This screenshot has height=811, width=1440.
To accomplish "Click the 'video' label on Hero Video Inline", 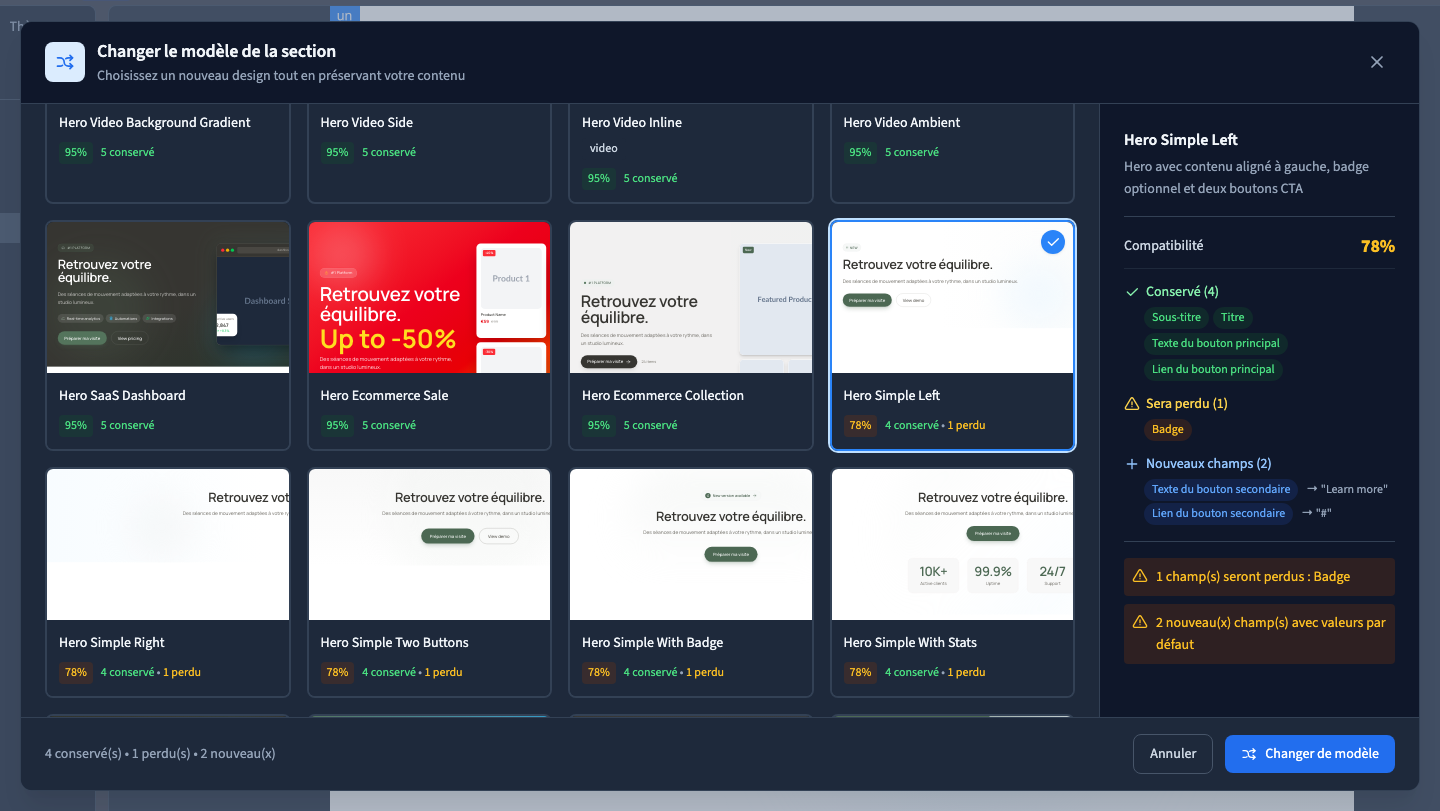I will point(604,149).
